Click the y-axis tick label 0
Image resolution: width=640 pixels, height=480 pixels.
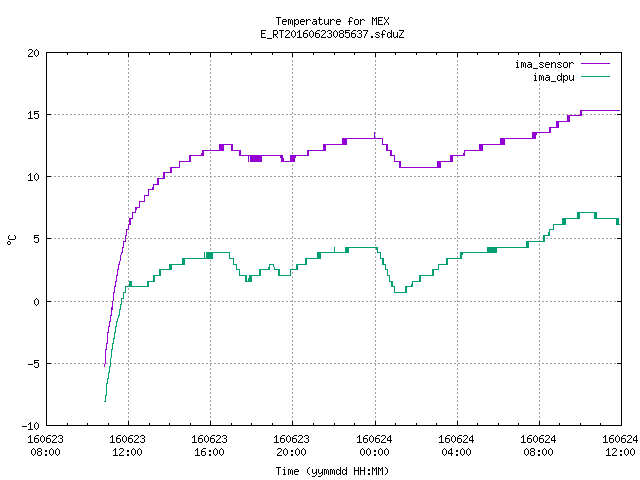pyautogui.click(x=36, y=302)
